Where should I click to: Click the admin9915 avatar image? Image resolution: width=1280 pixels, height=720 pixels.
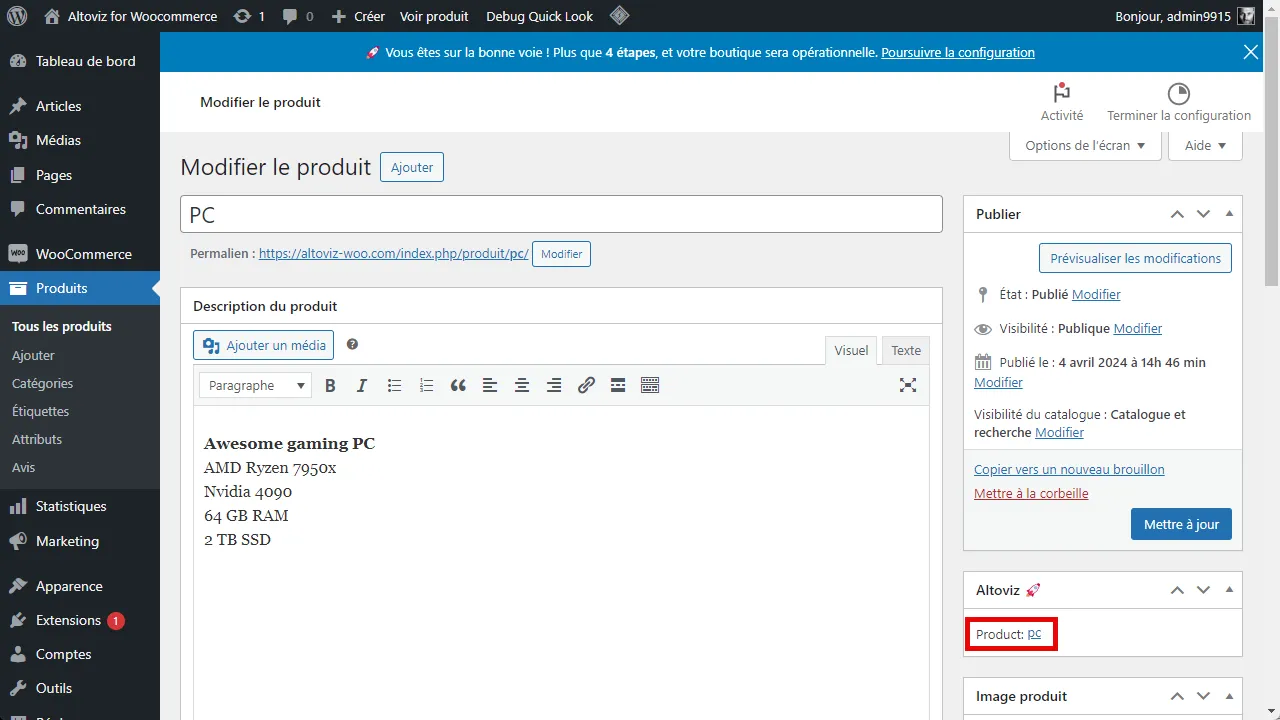(1246, 16)
